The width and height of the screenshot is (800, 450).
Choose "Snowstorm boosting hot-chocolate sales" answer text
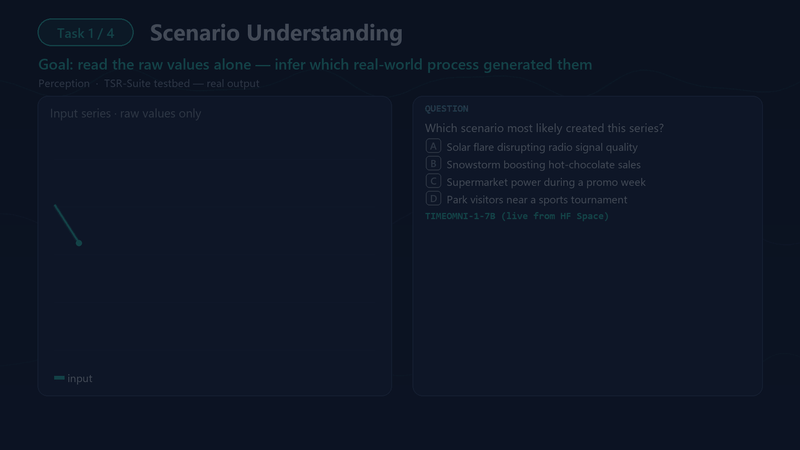pos(543,164)
